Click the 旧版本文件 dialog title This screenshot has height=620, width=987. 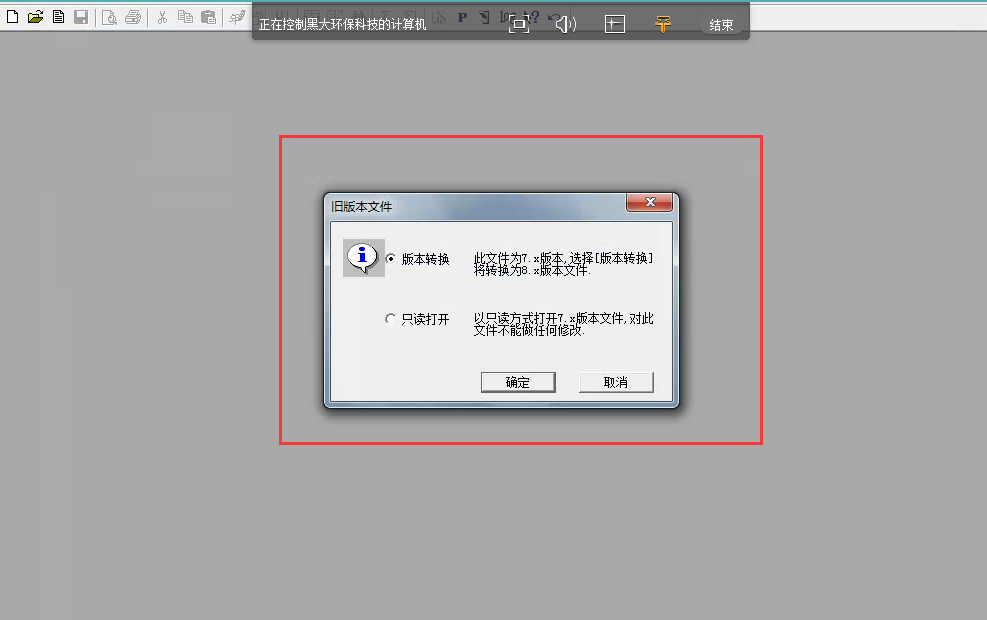361,206
